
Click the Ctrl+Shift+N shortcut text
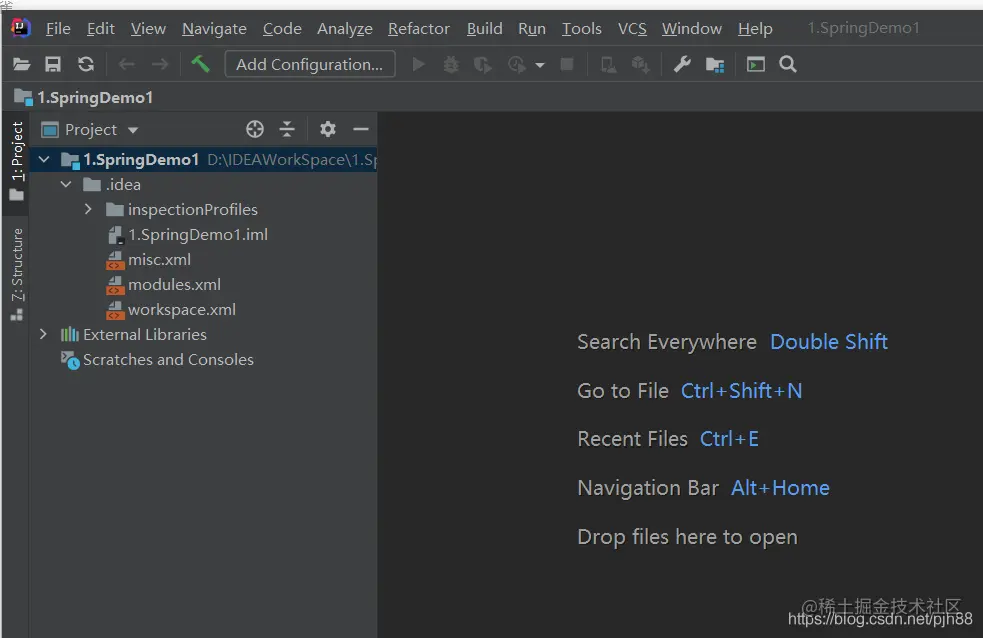(x=742, y=391)
